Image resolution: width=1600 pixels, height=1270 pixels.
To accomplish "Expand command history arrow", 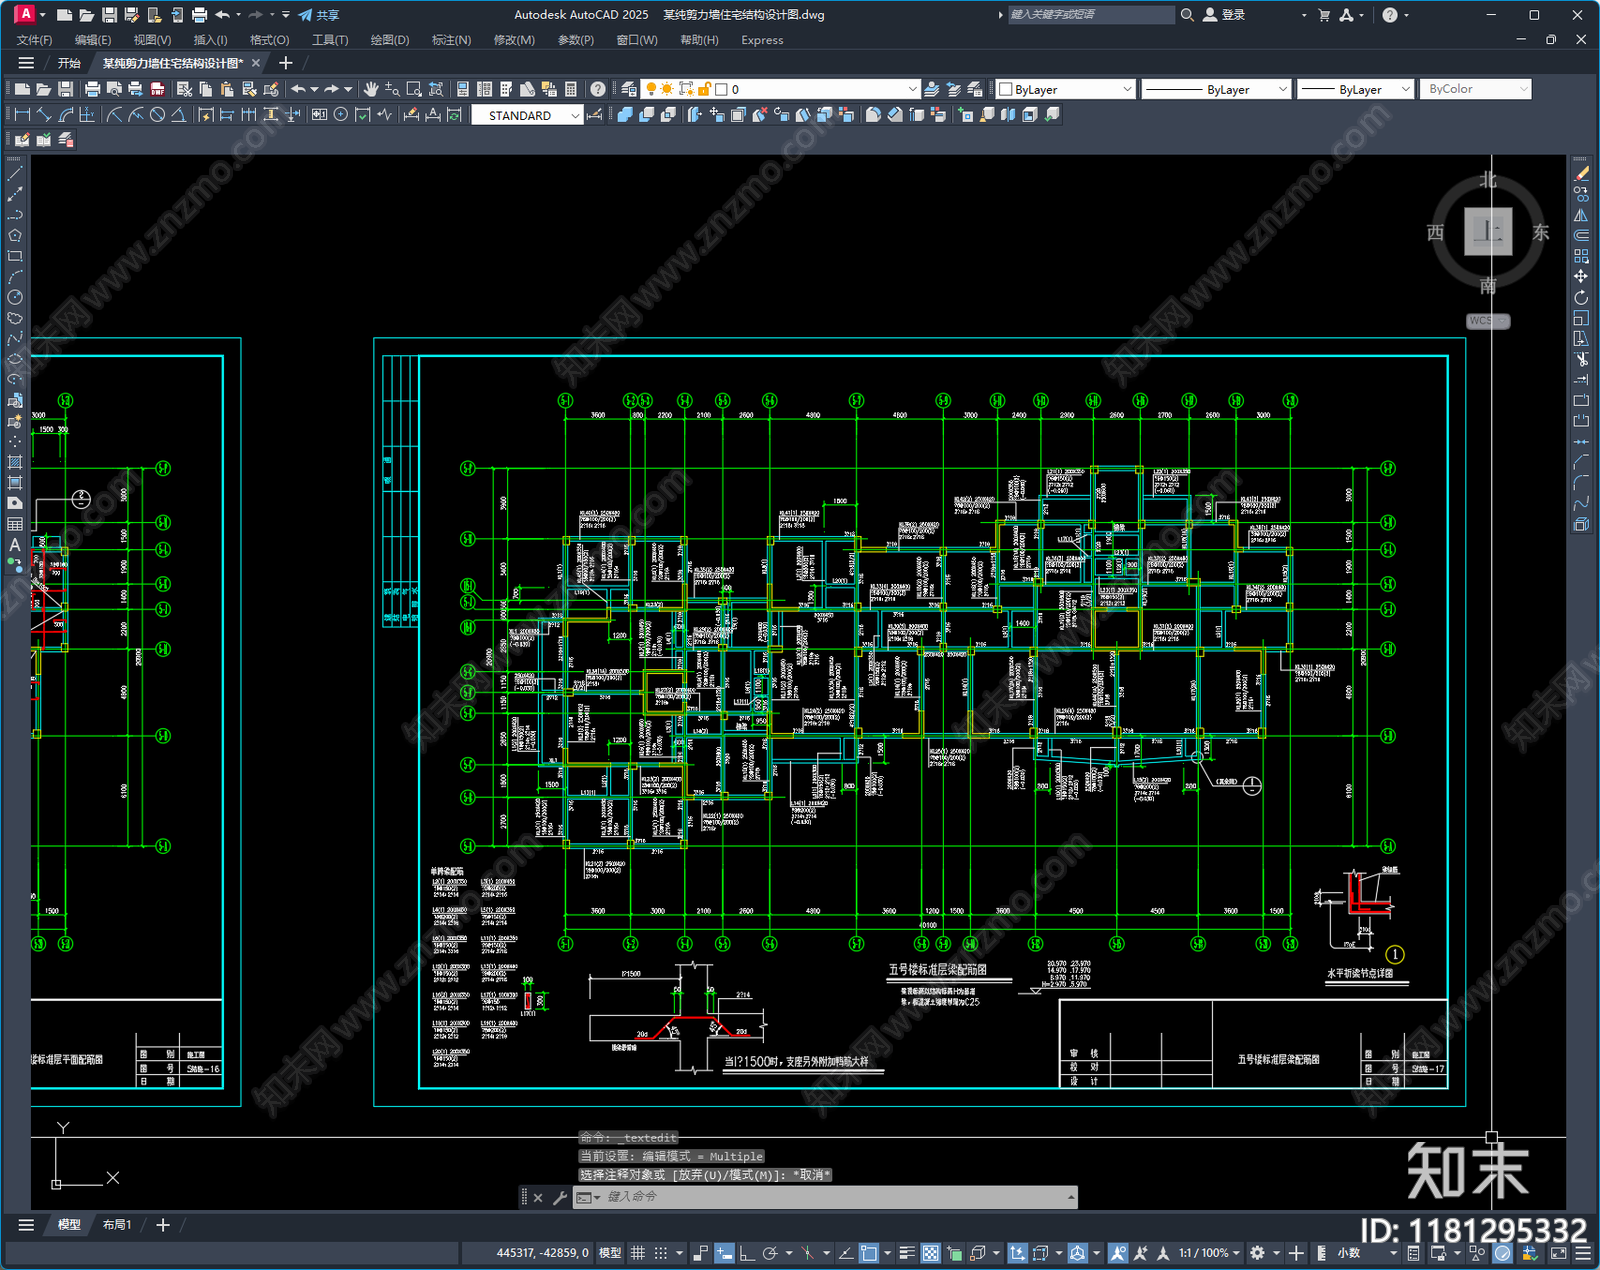I will [x=1071, y=1197].
